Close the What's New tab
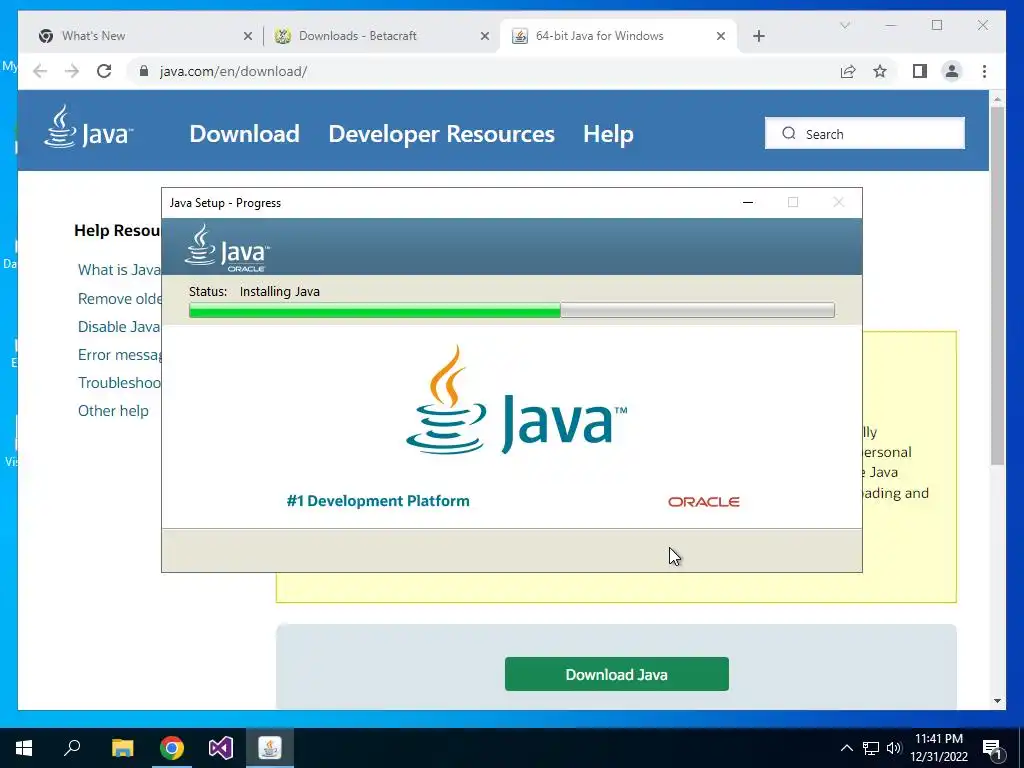This screenshot has width=1024, height=768. click(248, 36)
